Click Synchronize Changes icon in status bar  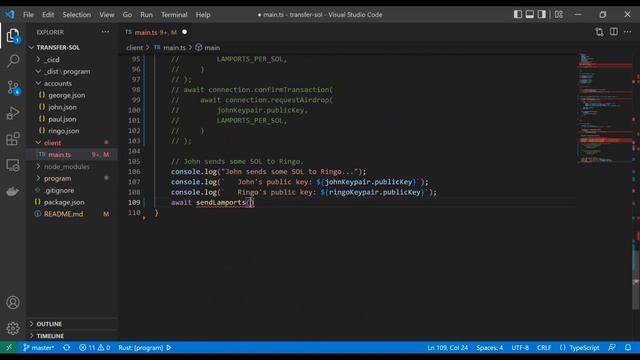[67, 348]
